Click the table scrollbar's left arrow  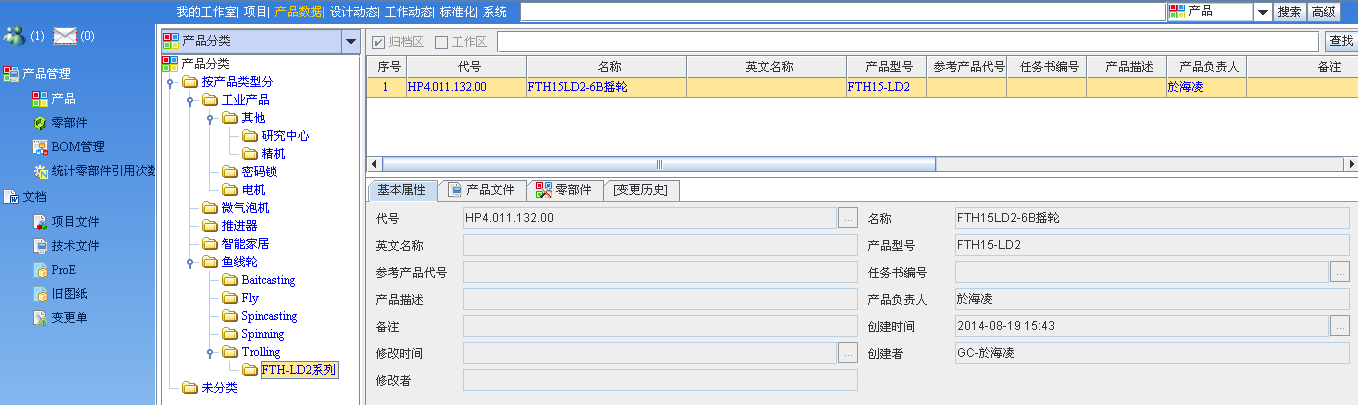[374, 164]
